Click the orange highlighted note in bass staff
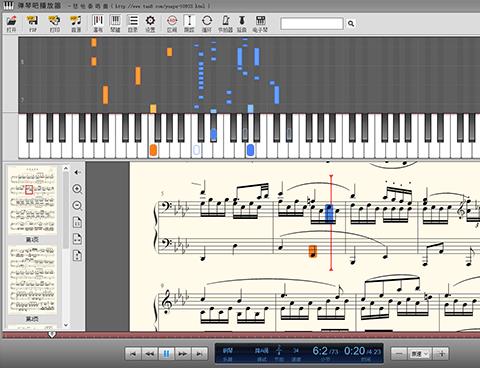 pyautogui.click(x=313, y=251)
